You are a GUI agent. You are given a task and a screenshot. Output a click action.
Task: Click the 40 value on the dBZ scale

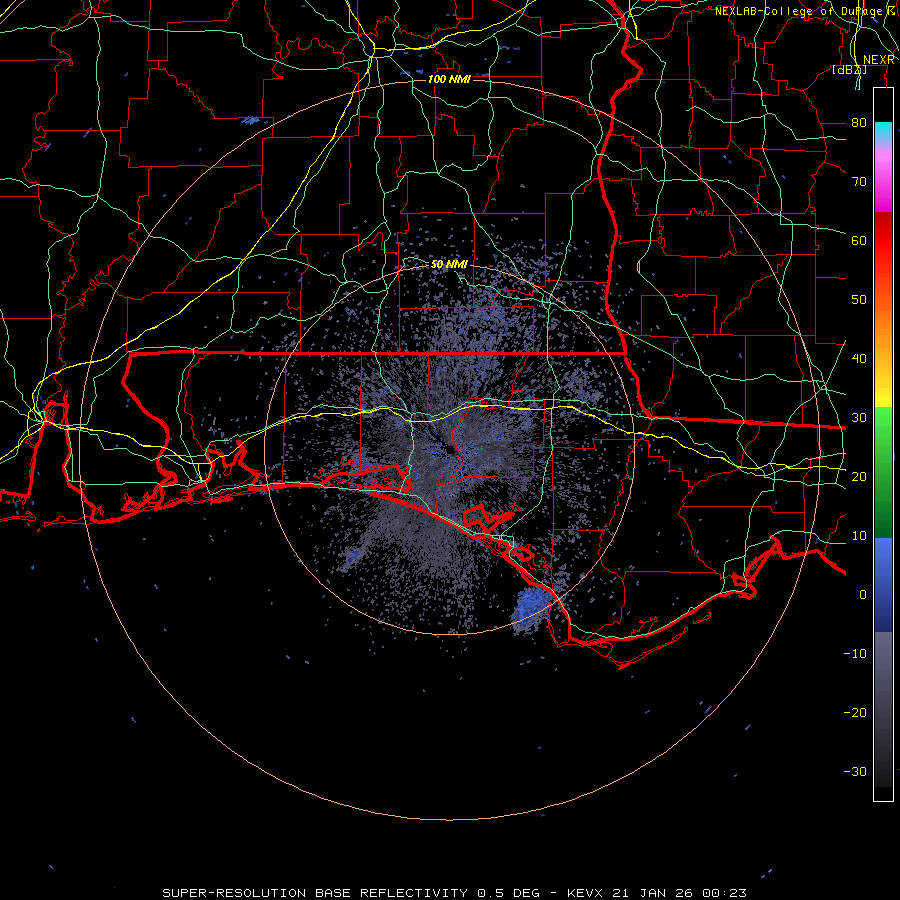coord(859,358)
